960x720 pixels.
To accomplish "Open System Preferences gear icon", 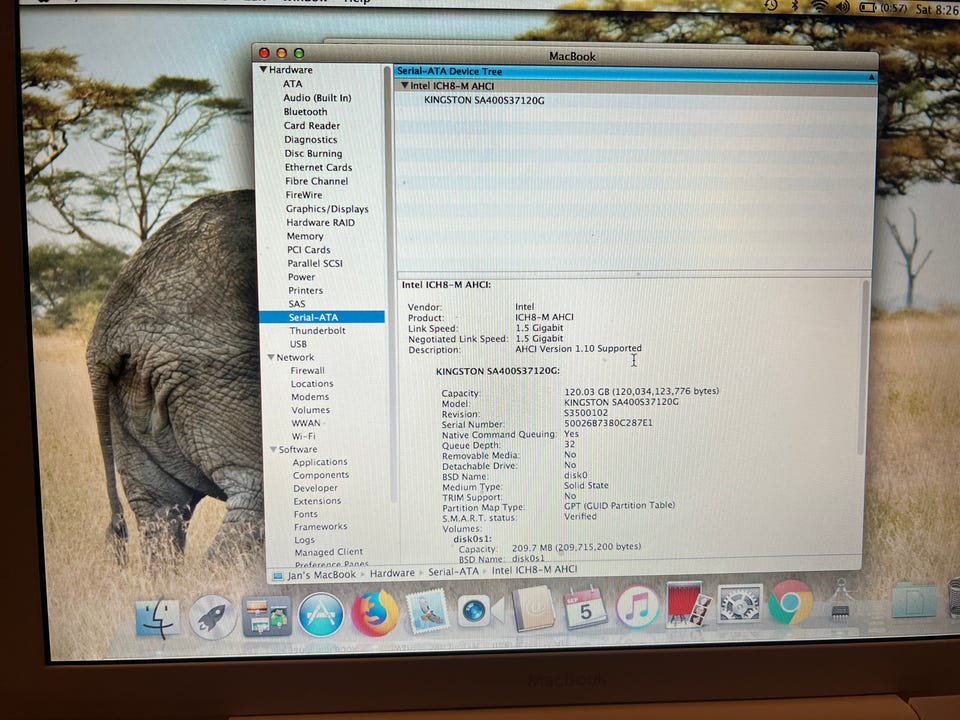I will click(x=740, y=604).
